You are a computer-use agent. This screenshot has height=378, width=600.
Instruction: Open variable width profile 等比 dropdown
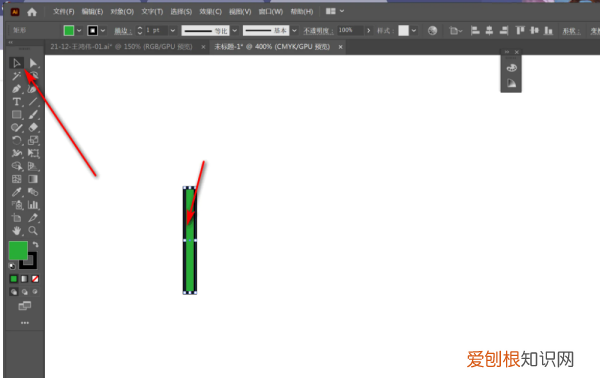pyautogui.click(x=235, y=31)
